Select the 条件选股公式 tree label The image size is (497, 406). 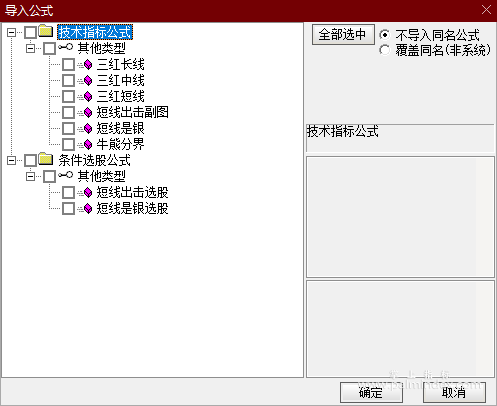point(95,160)
